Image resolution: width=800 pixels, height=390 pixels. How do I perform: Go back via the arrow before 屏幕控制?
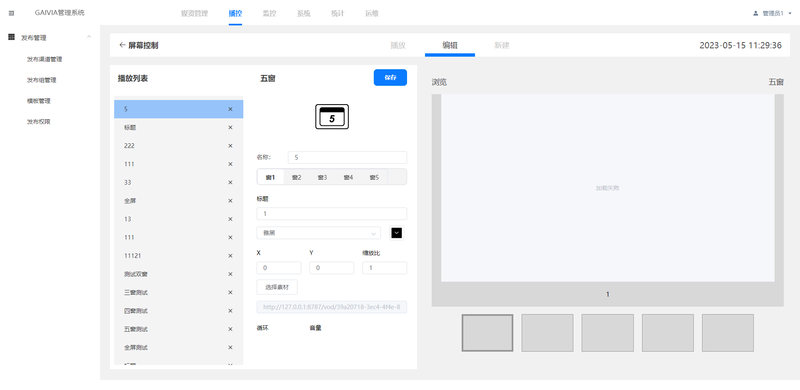pos(122,45)
